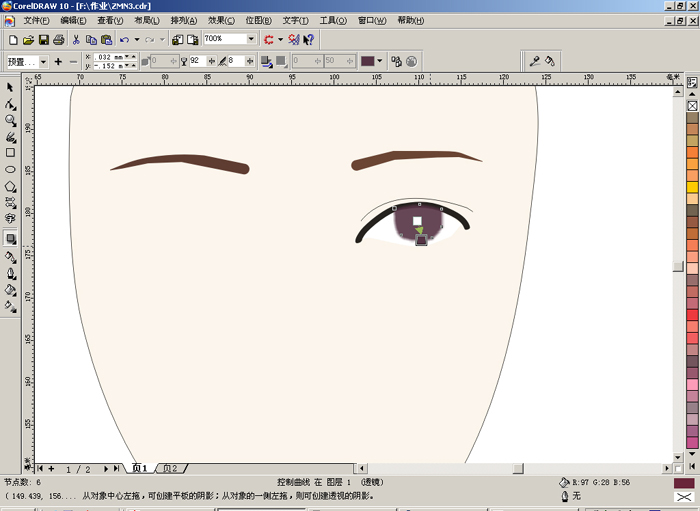Pick the Polygon tool

pos(10,186)
